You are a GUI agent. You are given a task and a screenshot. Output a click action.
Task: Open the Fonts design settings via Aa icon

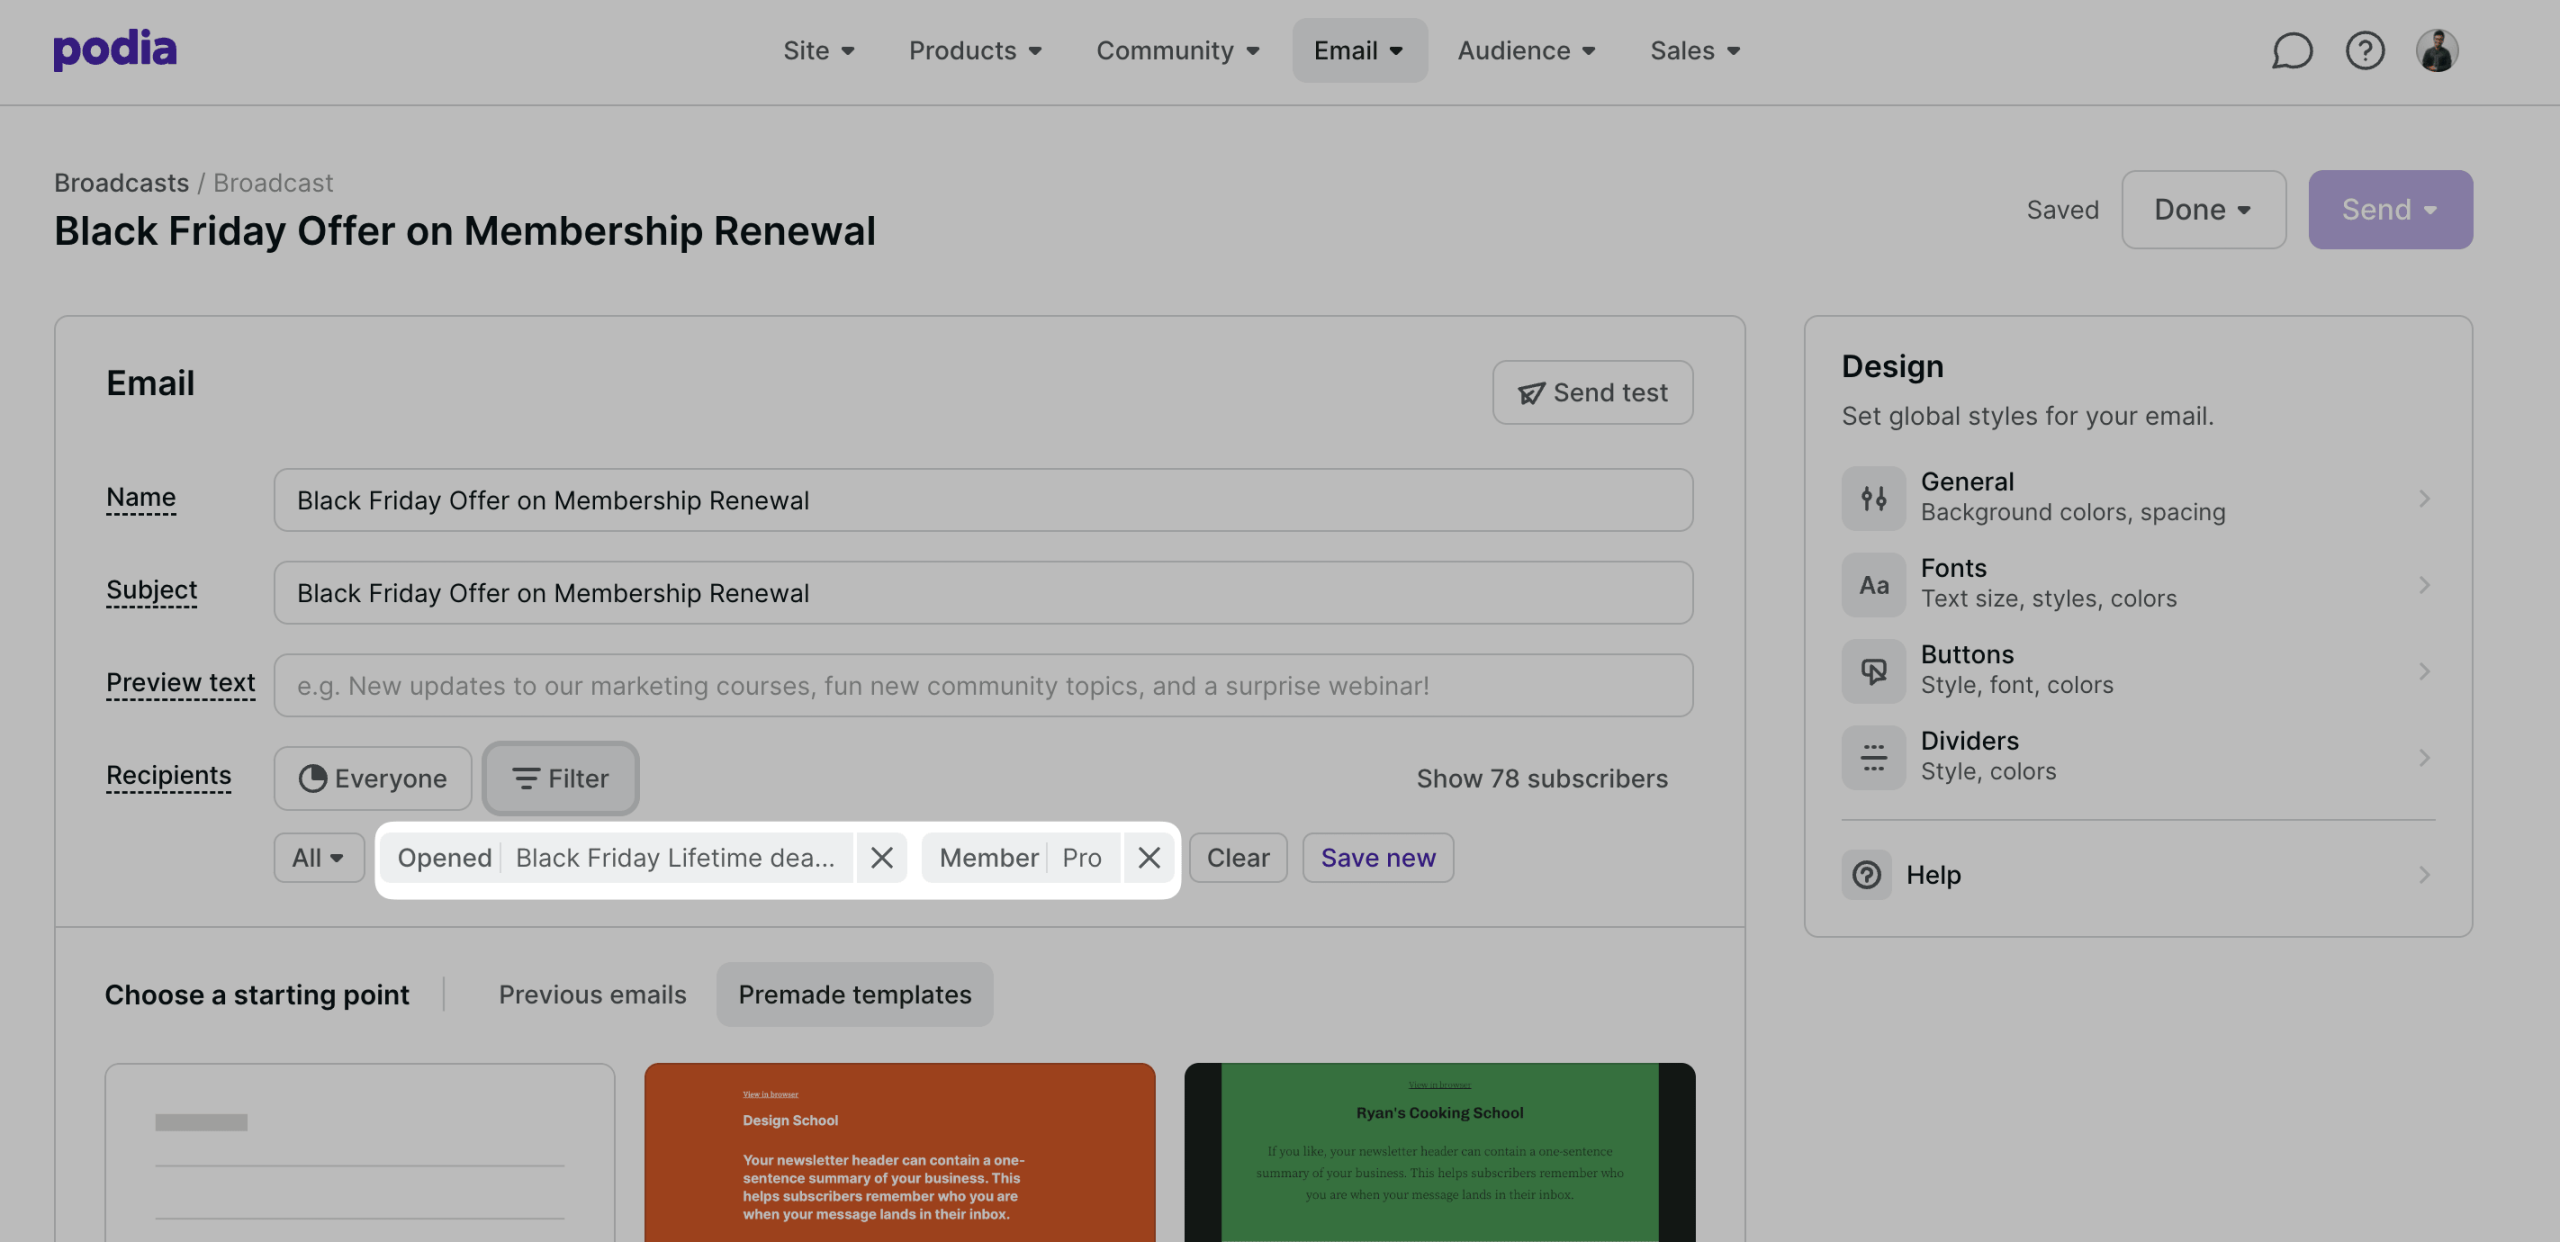[1873, 584]
